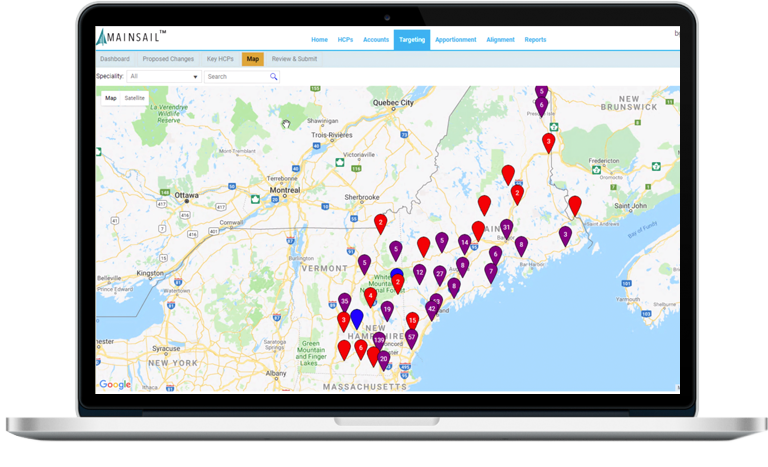The height and width of the screenshot is (467, 768).
Task: Click the red map pin labeled 15
Action: click(x=412, y=321)
